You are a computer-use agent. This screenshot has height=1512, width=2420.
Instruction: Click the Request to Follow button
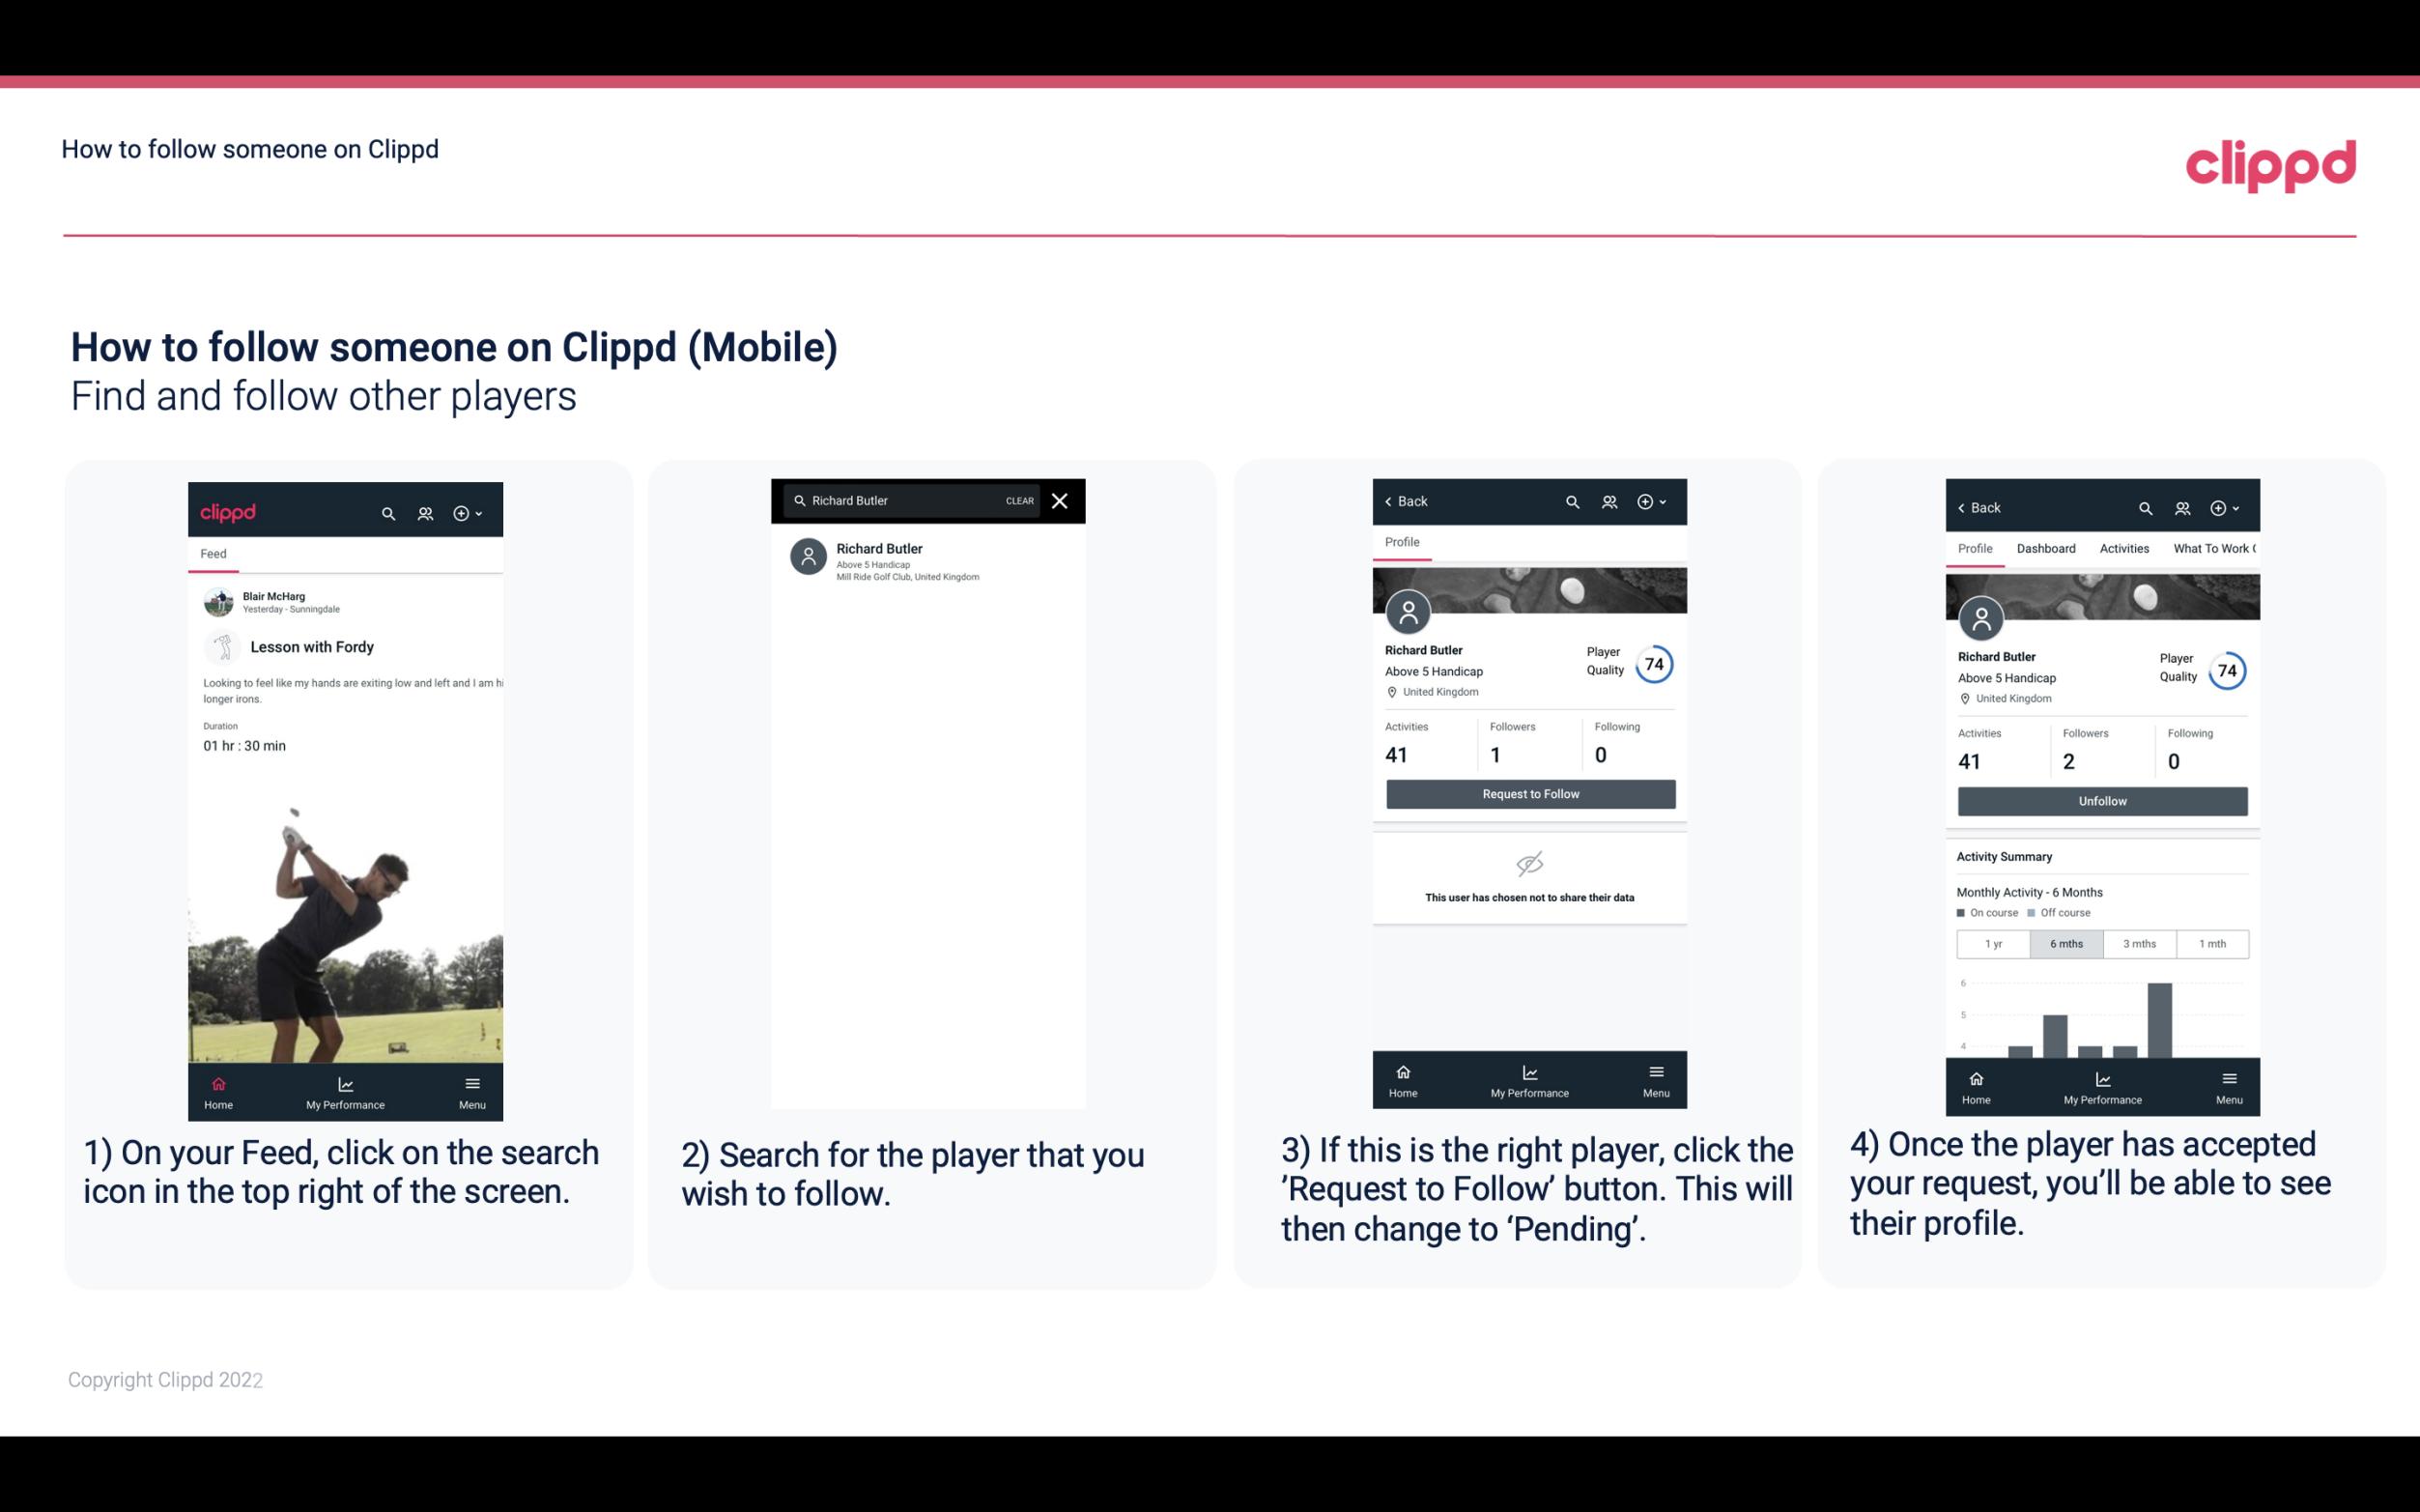pos(1528,792)
